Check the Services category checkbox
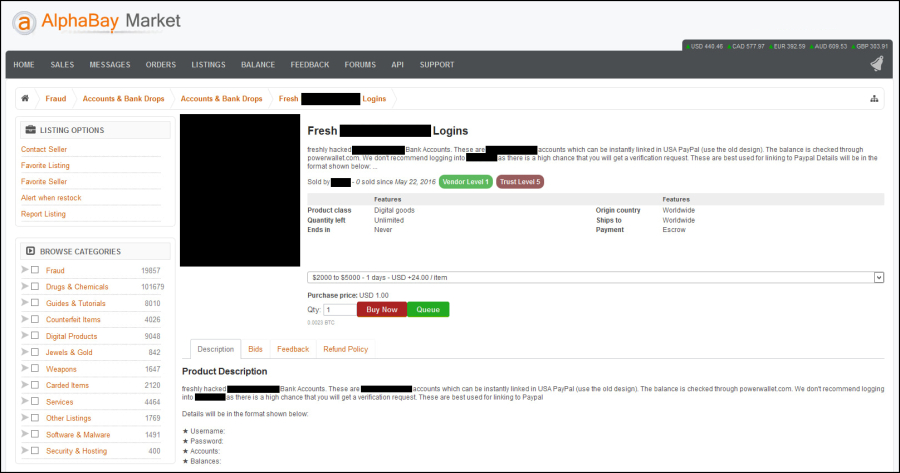 click(x=35, y=401)
